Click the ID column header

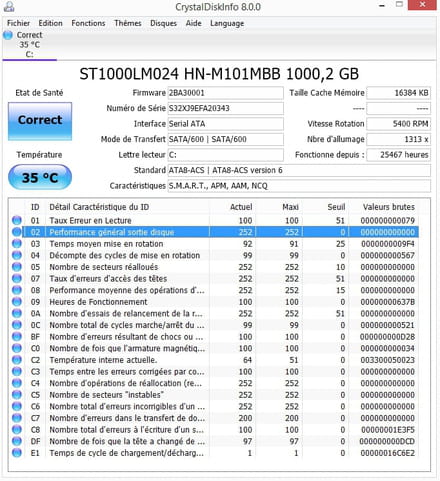coord(35,207)
